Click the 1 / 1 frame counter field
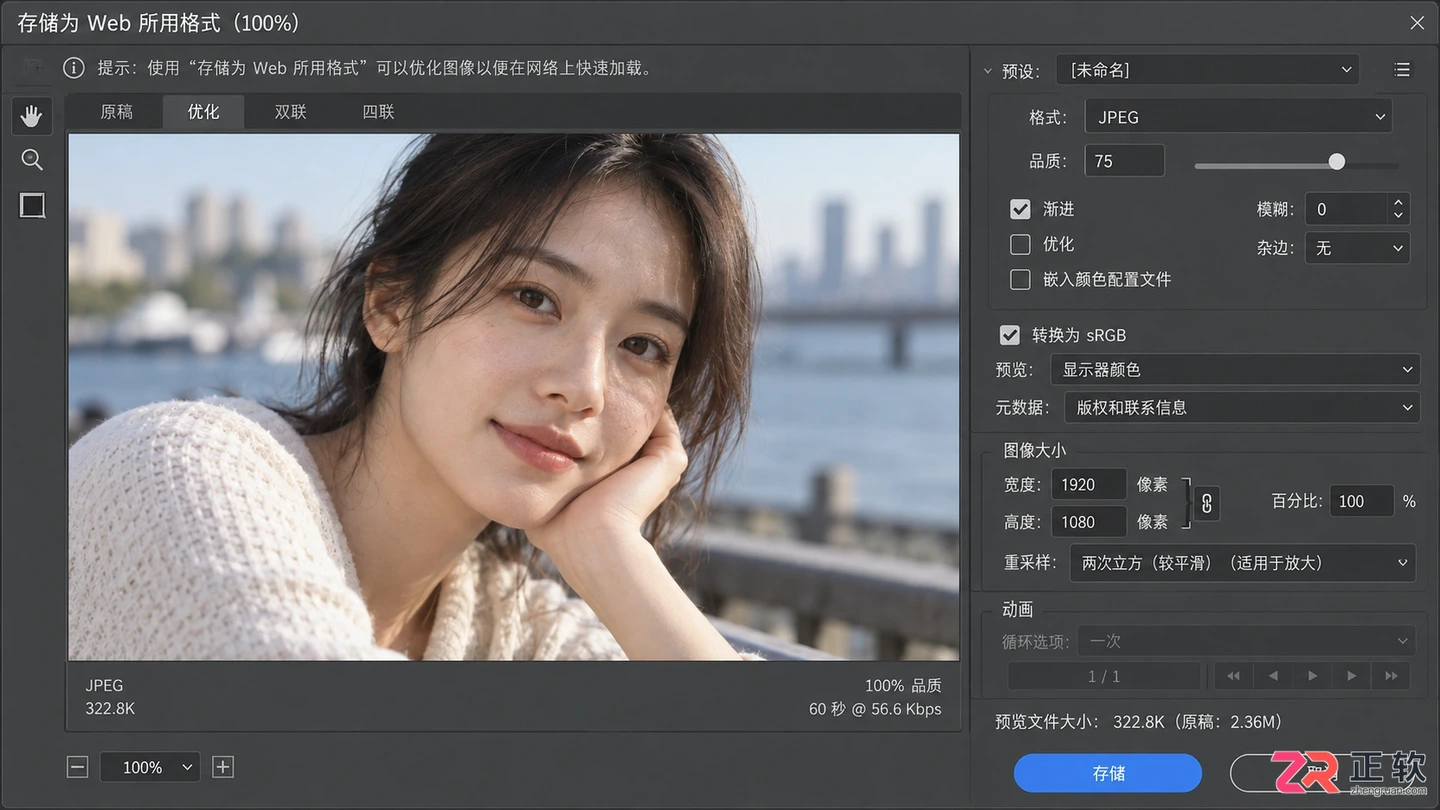This screenshot has width=1440, height=810. 1104,676
